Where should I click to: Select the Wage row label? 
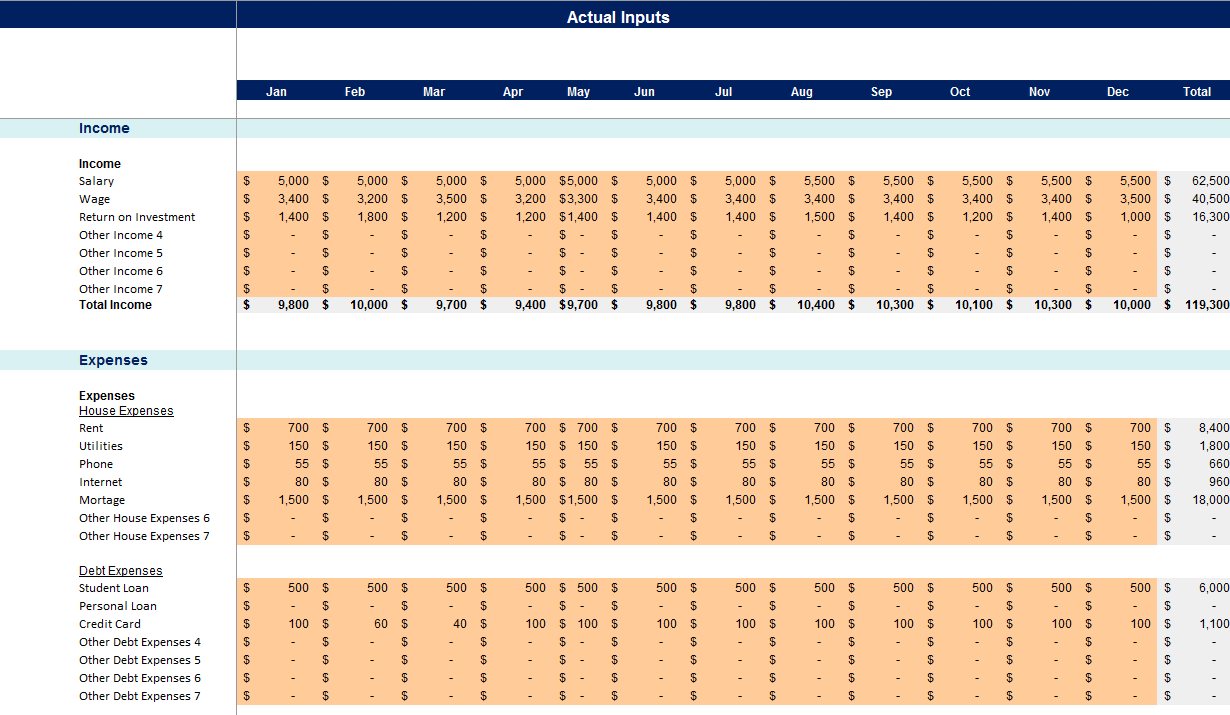click(94, 199)
